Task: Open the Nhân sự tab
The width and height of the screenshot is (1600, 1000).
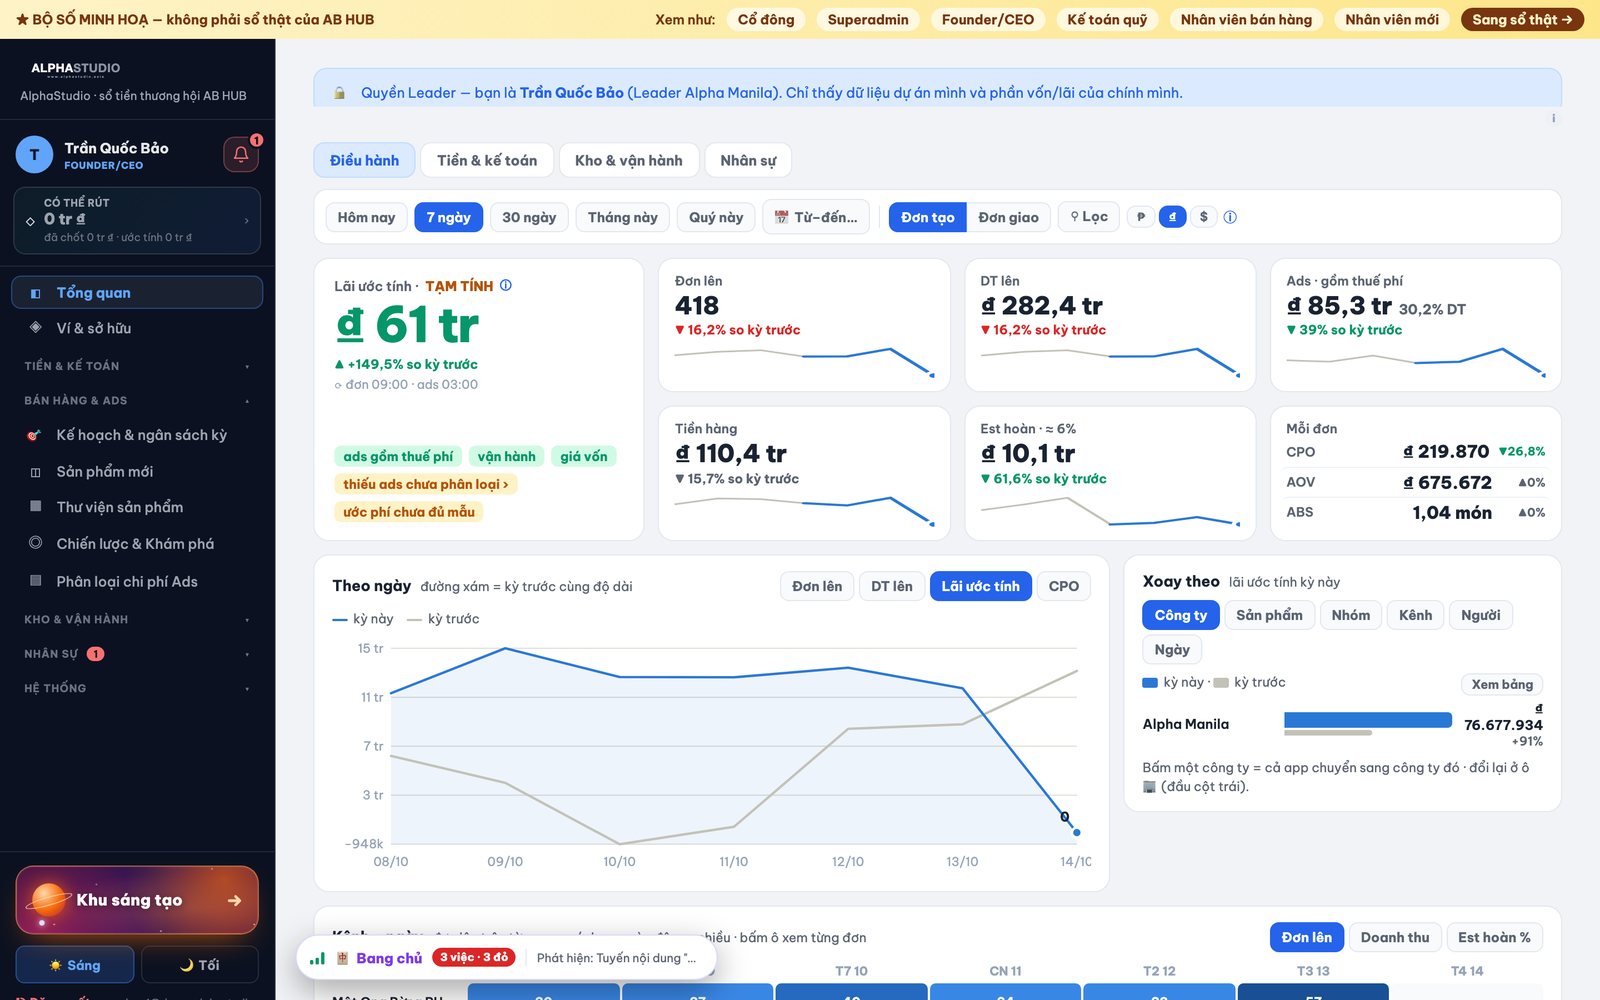Action: point(748,160)
